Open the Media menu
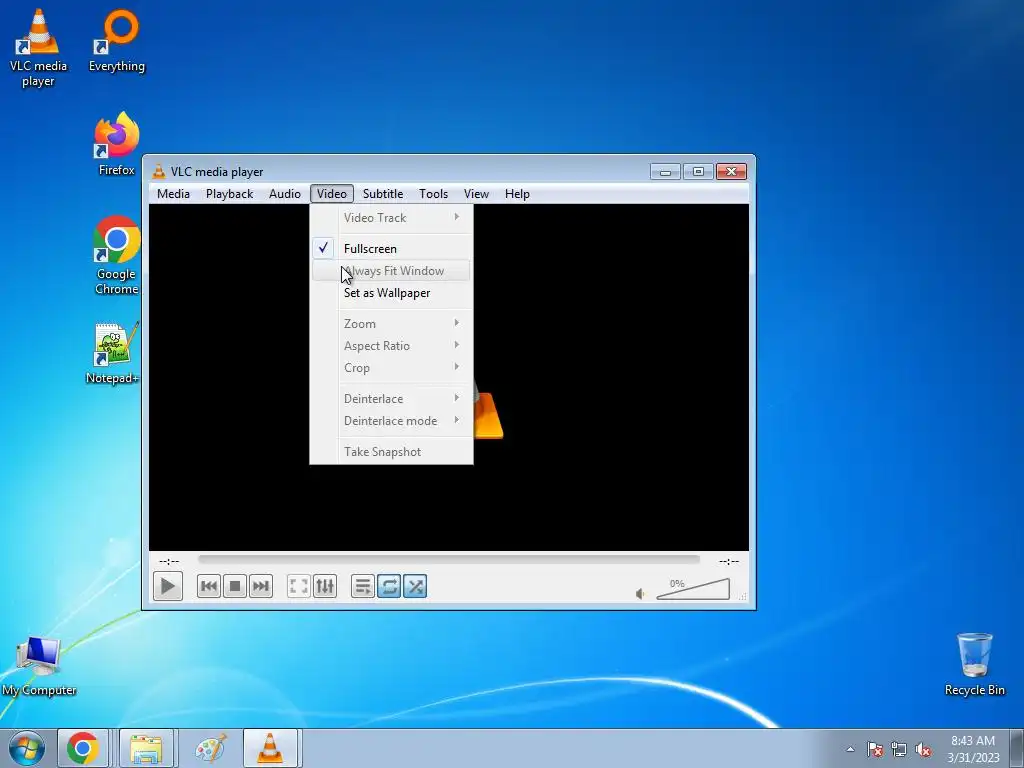 pos(173,194)
